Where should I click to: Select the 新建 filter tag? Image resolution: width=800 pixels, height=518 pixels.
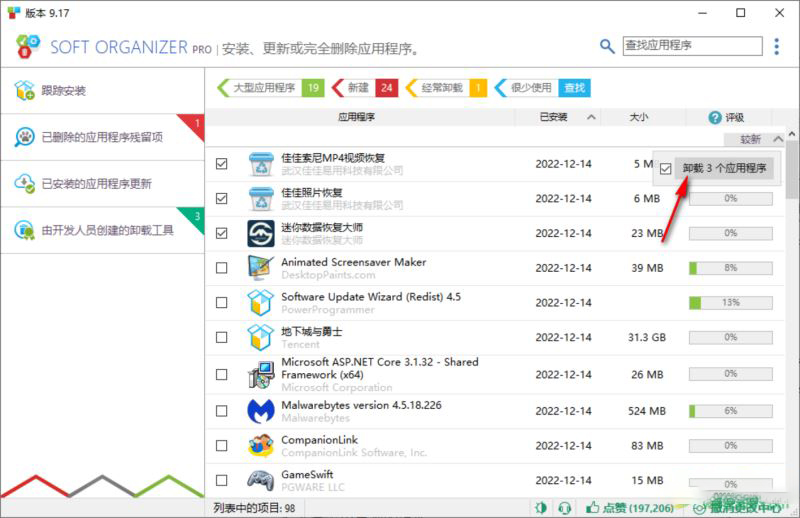(365, 88)
